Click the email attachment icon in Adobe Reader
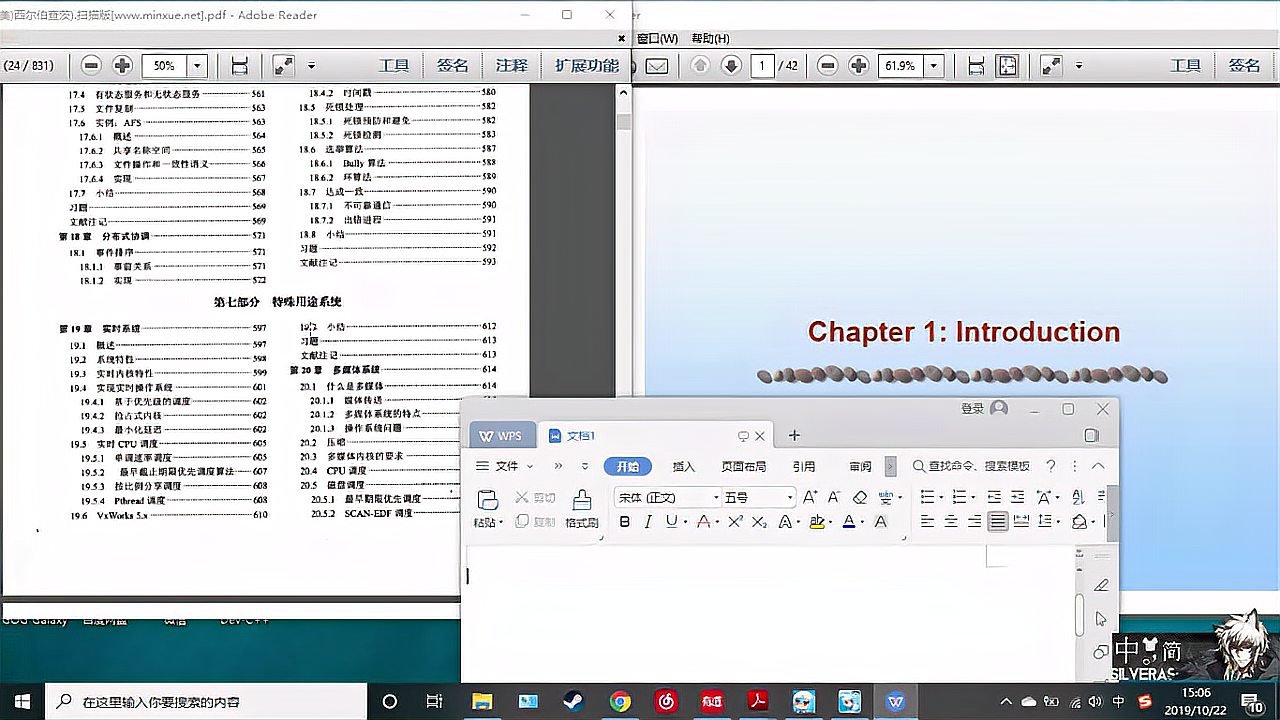 point(656,65)
